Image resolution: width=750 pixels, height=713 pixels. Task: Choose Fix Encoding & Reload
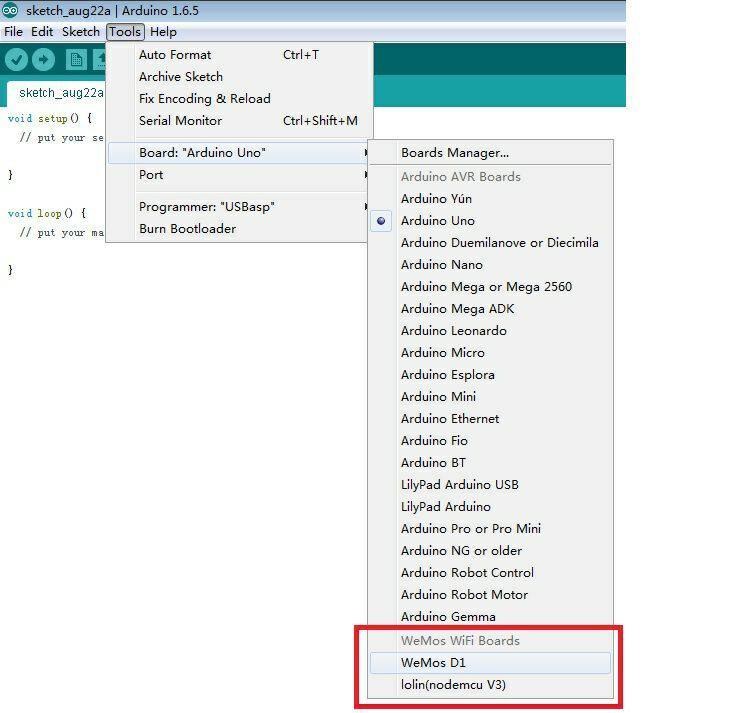click(x=239, y=99)
